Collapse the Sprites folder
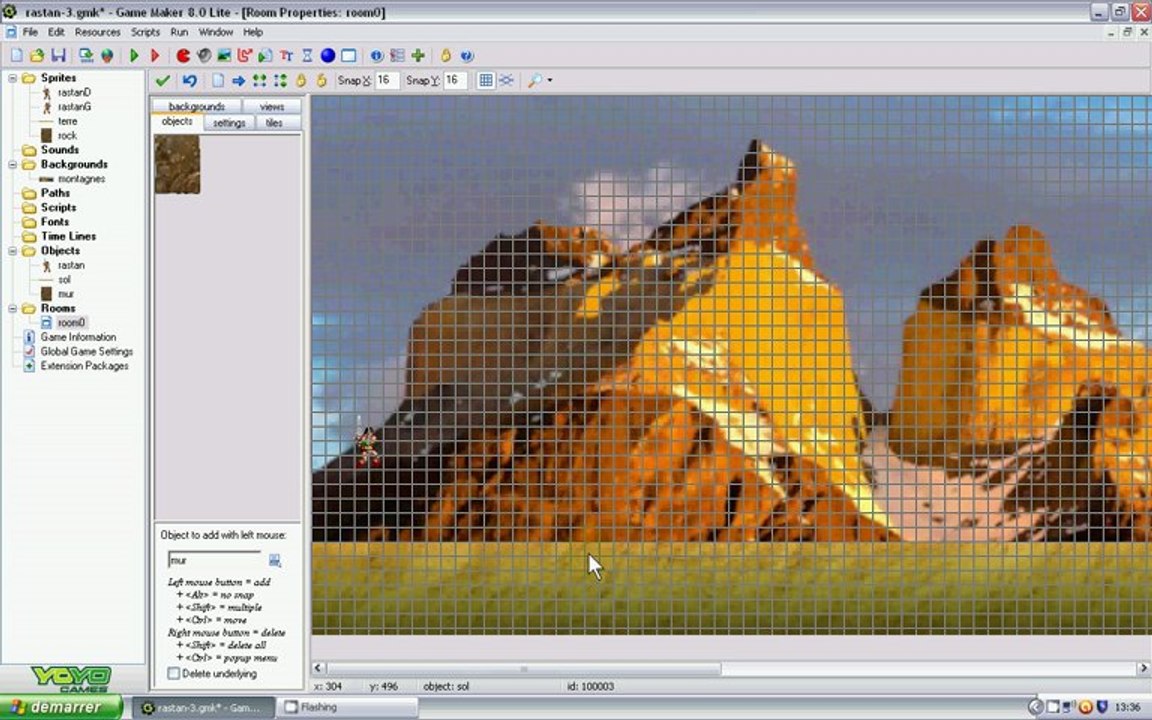 pyautogui.click(x=12, y=78)
